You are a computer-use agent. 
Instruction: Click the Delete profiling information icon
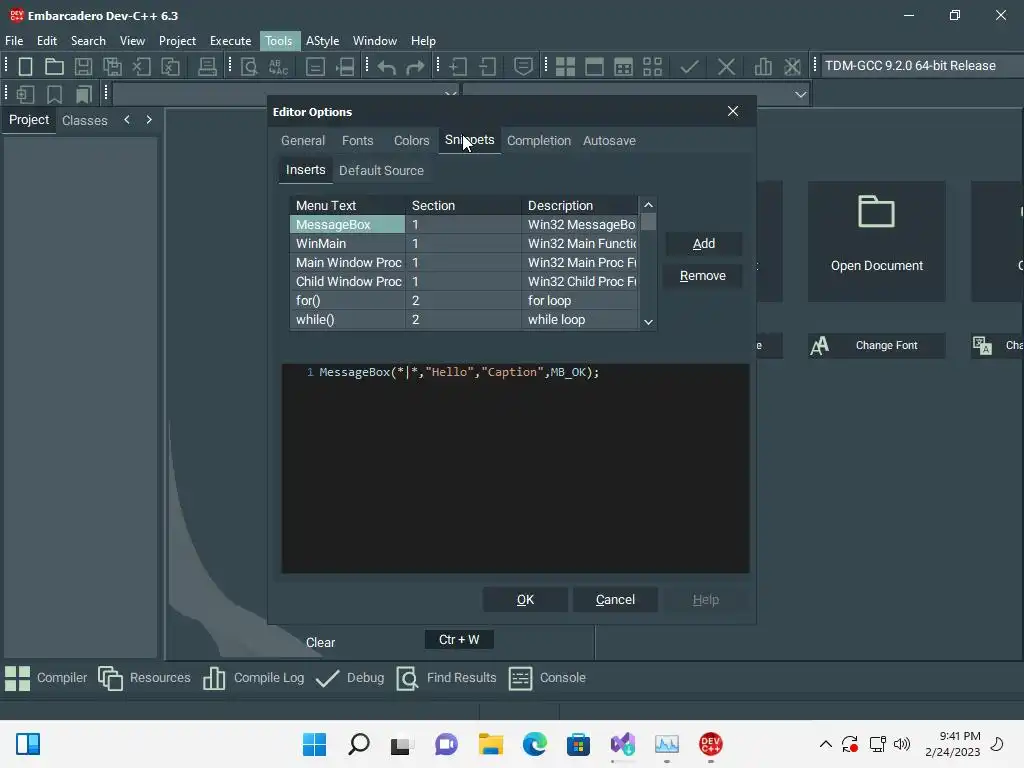pos(792,66)
